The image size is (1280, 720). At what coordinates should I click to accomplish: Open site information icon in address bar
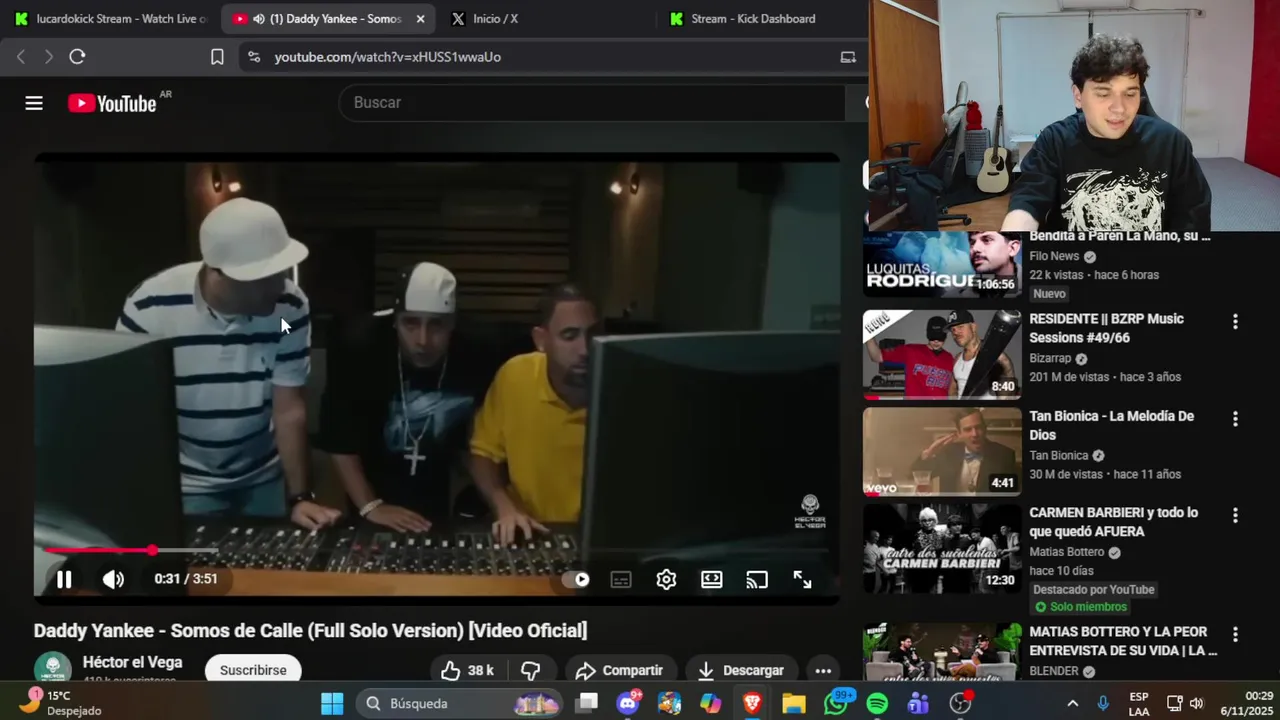pyautogui.click(x=254, y=57)
